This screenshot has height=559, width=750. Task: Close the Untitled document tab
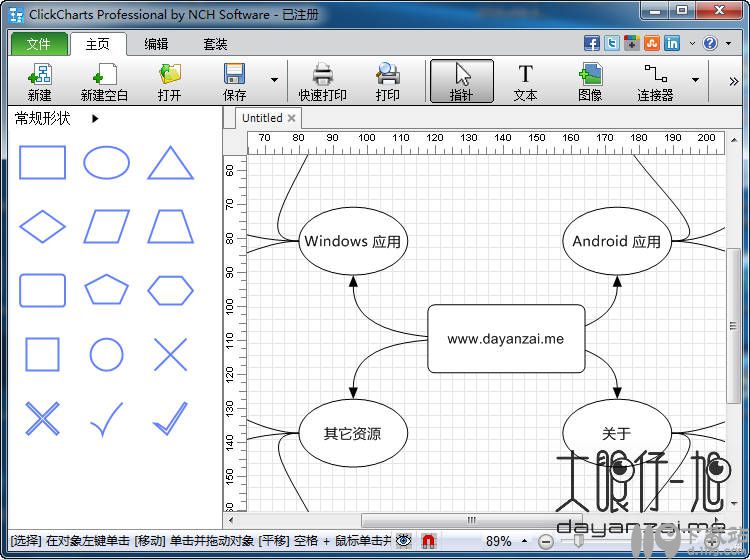pos(291,118)
